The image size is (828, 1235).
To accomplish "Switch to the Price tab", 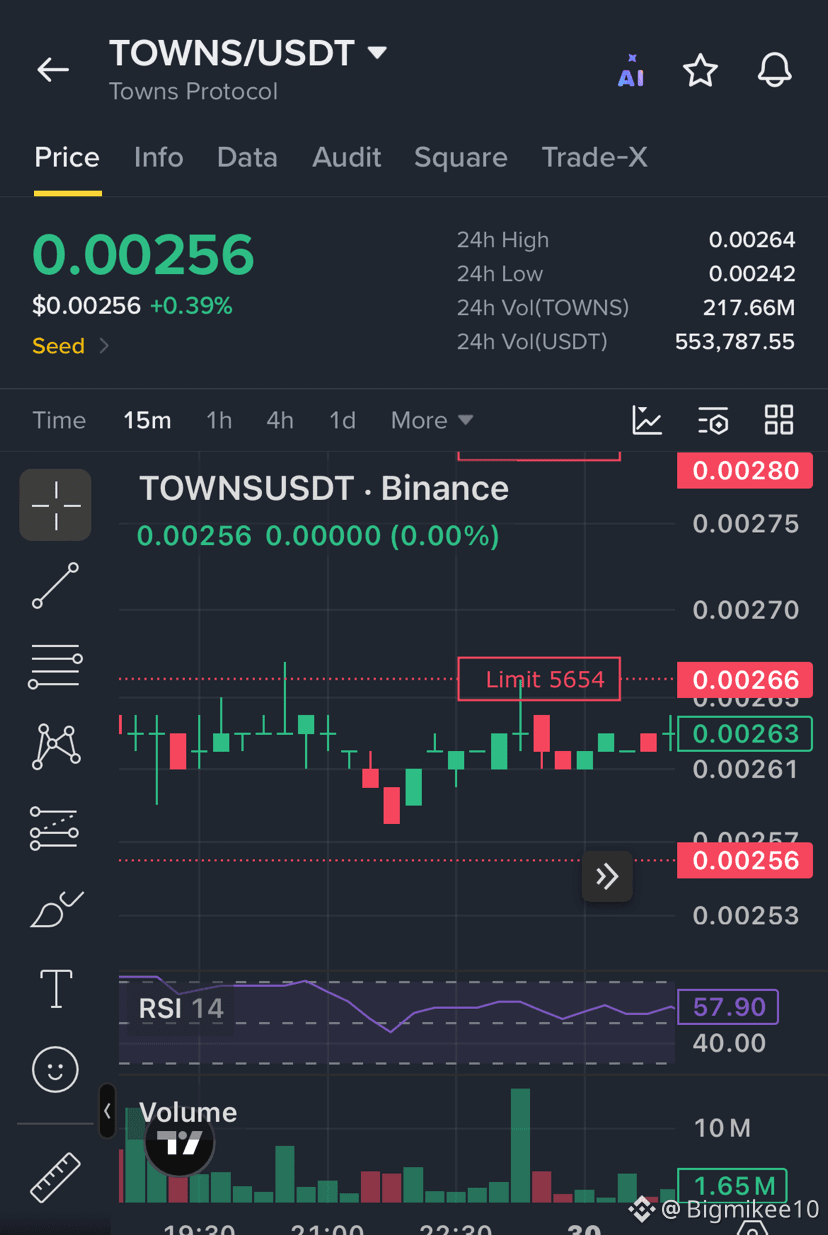I will 67,157.
